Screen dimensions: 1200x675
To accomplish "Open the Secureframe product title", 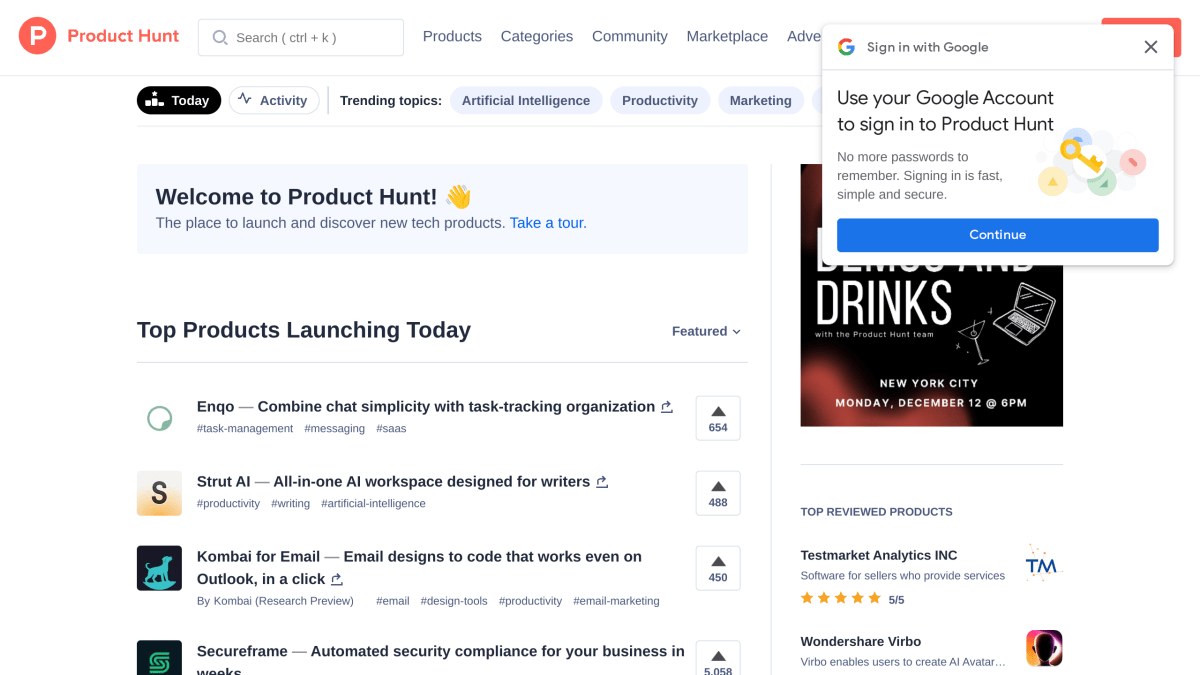I will pyautogui.click(x=441, y=660).
